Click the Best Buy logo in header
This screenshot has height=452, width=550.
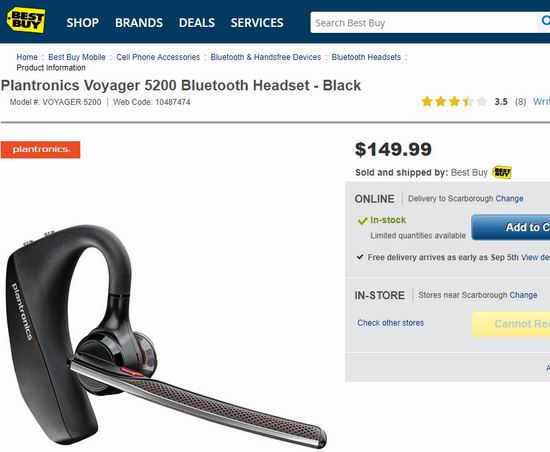click(26, 20)
